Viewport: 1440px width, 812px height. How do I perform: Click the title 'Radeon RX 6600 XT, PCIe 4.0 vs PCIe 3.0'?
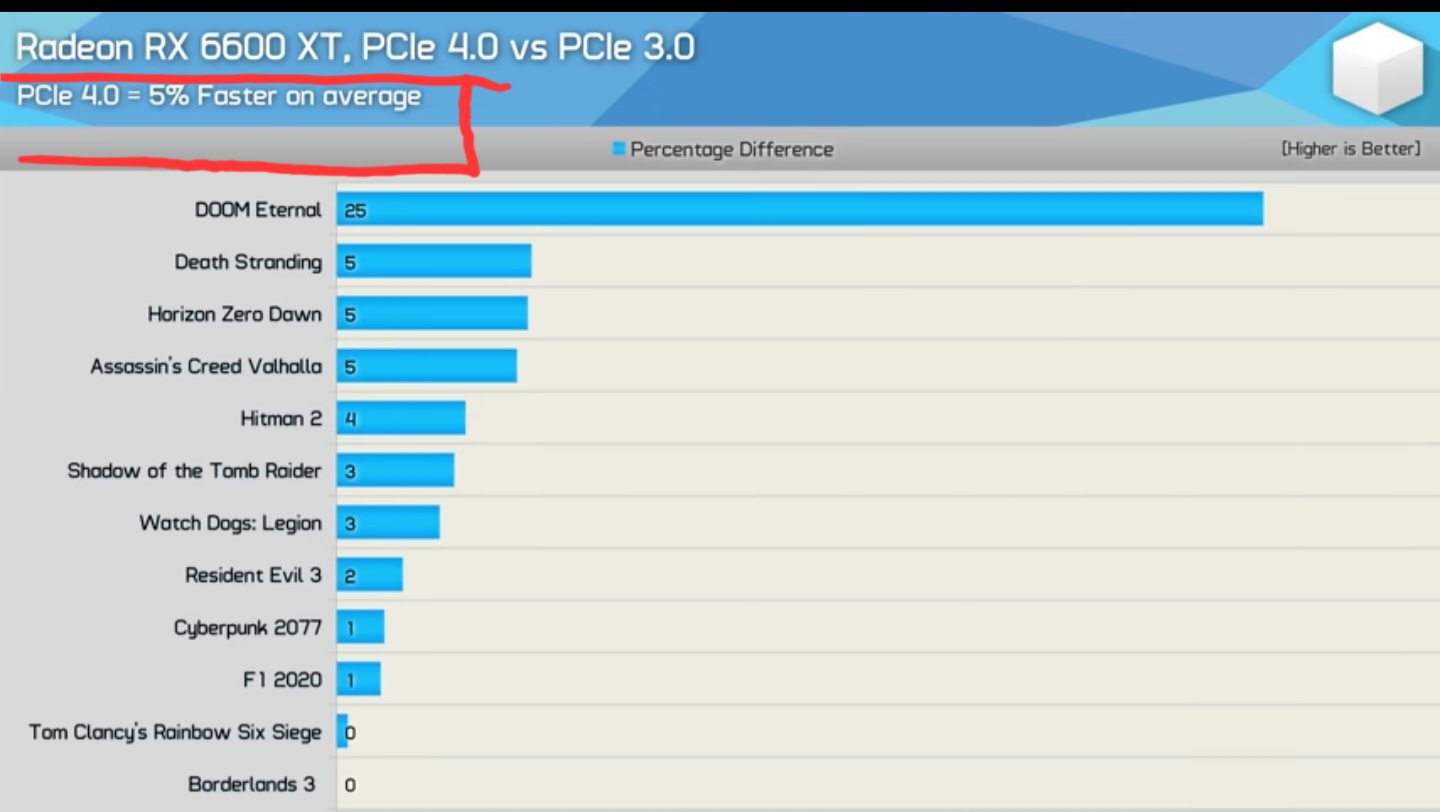click(355, 47)
